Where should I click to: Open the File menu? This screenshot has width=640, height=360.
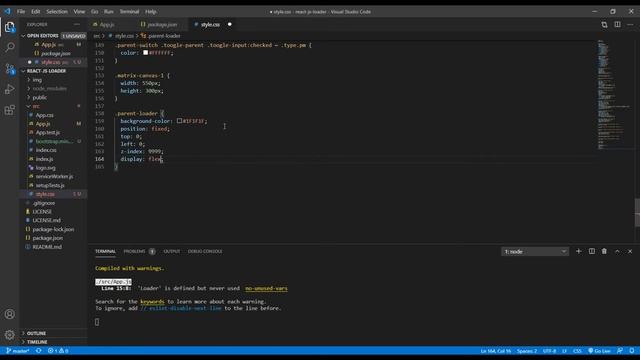[21, 11]
